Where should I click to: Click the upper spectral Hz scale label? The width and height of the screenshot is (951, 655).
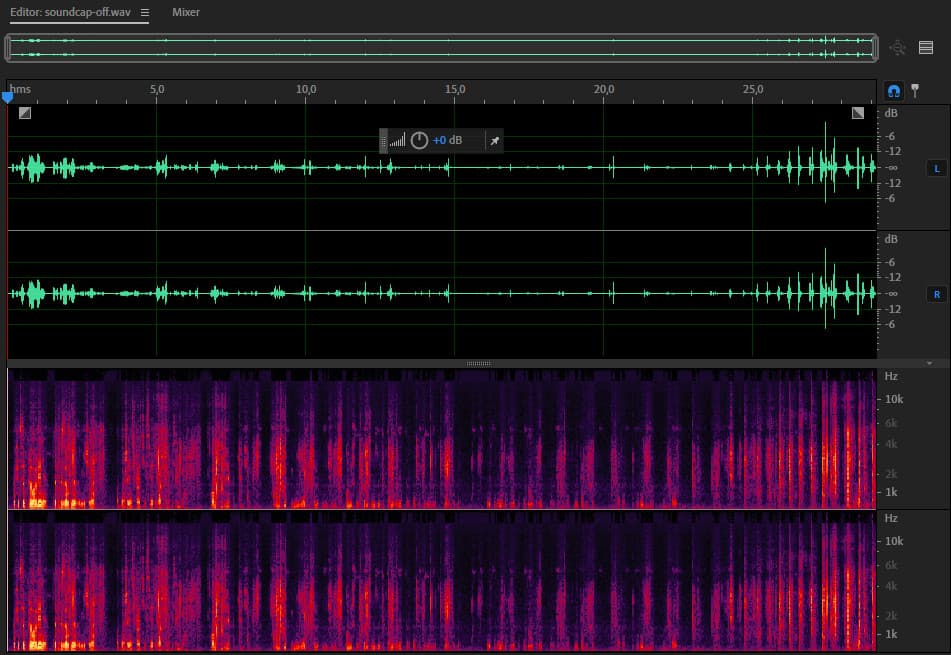pyautogui.click(x=891, y=376)
